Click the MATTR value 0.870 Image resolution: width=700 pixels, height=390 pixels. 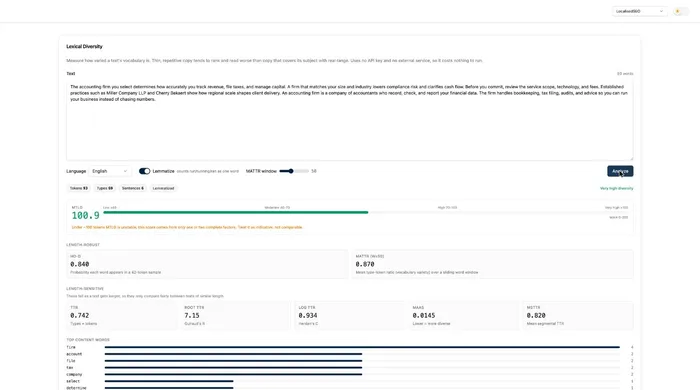(365, 264)
